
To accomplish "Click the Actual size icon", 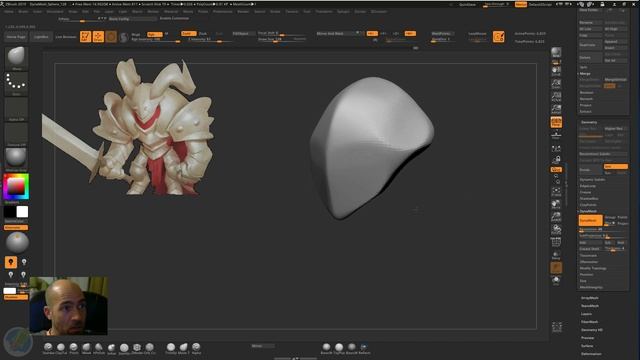I will point(556,97).
